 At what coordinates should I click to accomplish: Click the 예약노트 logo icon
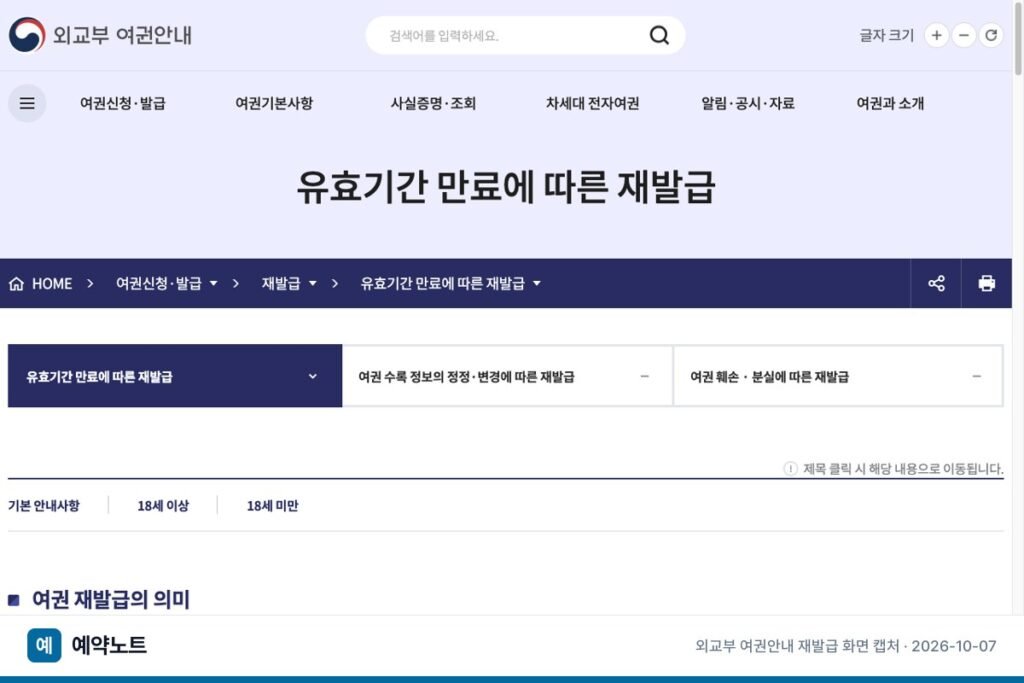44,645
